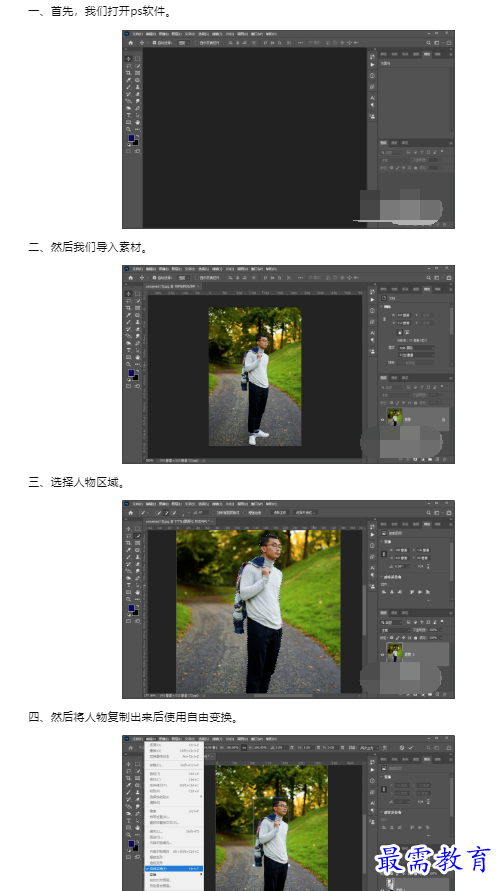Click Select and Mask button in step three screenshot
The width and height of the screenshot is (499, 891).
tap(306, 512)
